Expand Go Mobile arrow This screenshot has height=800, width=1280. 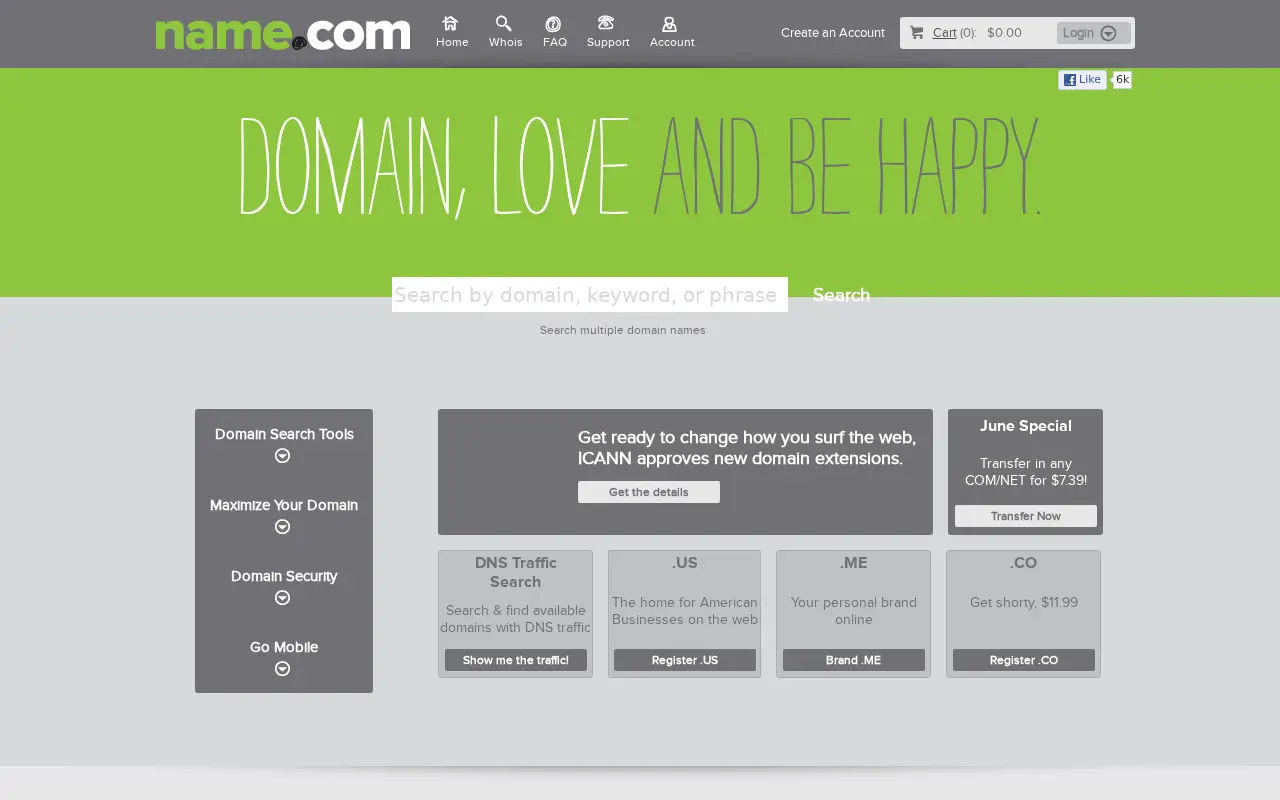[283, 669]
